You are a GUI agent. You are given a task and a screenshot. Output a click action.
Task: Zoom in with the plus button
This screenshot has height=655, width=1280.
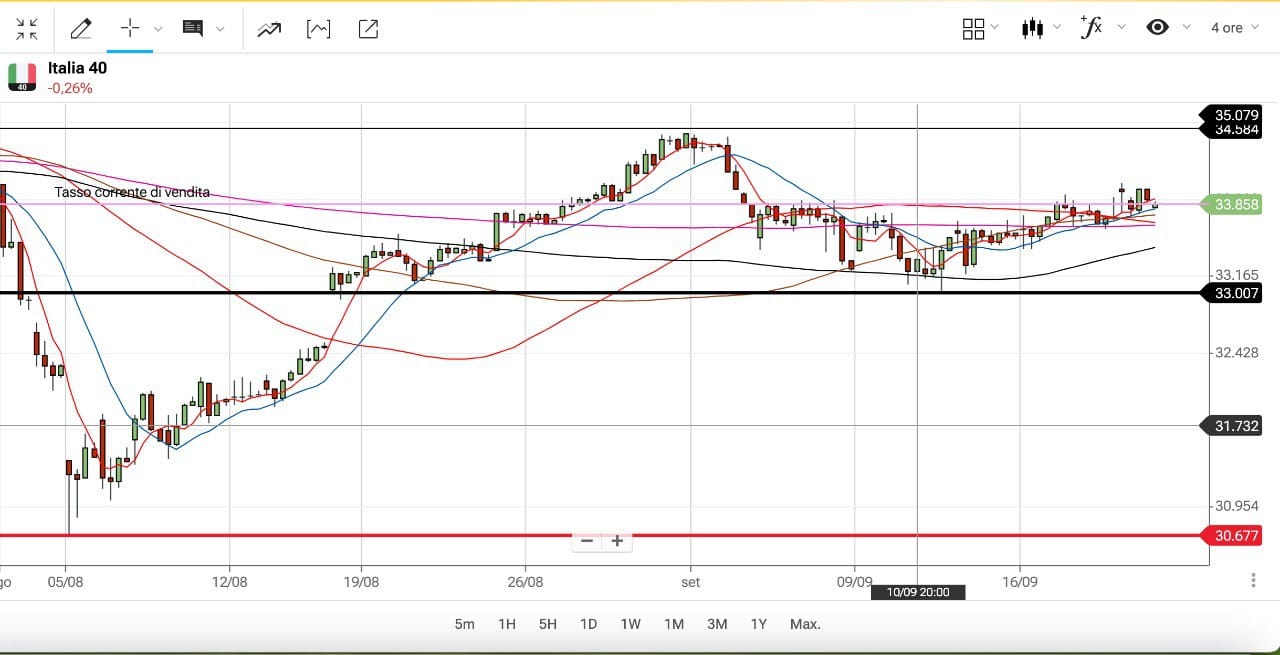point(617,541)
